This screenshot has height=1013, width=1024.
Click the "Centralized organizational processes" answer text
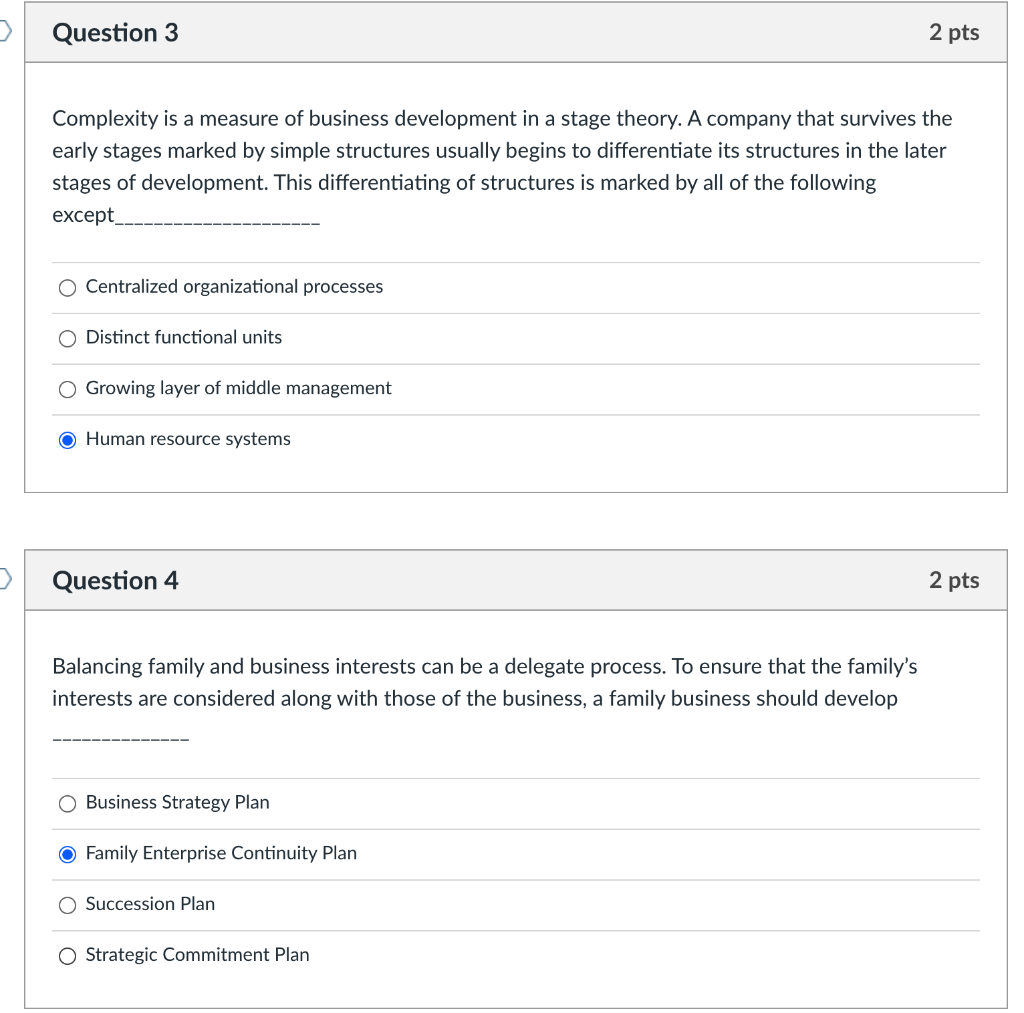(234, 287)
